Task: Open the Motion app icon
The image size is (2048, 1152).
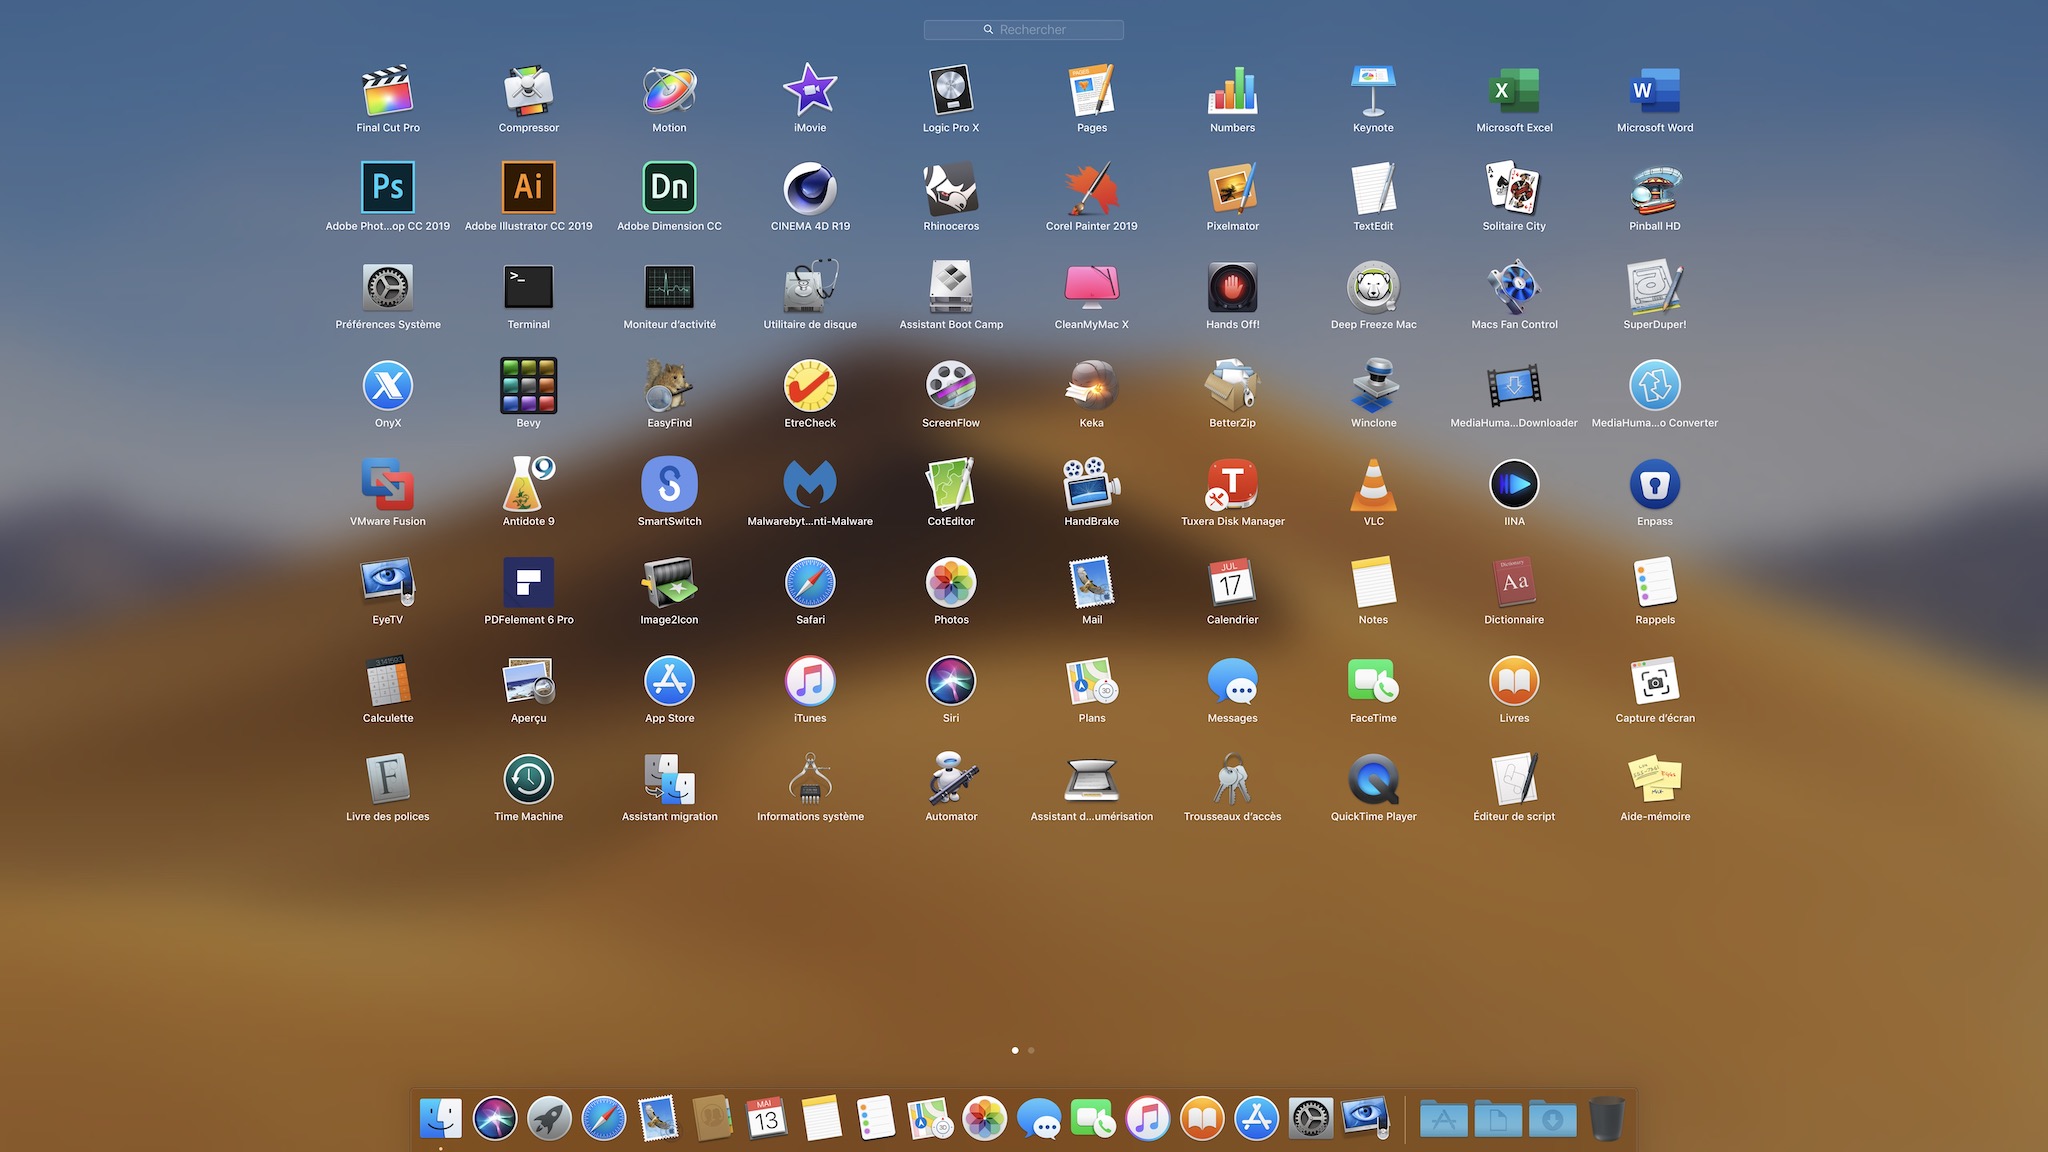Action: point(669,91)
